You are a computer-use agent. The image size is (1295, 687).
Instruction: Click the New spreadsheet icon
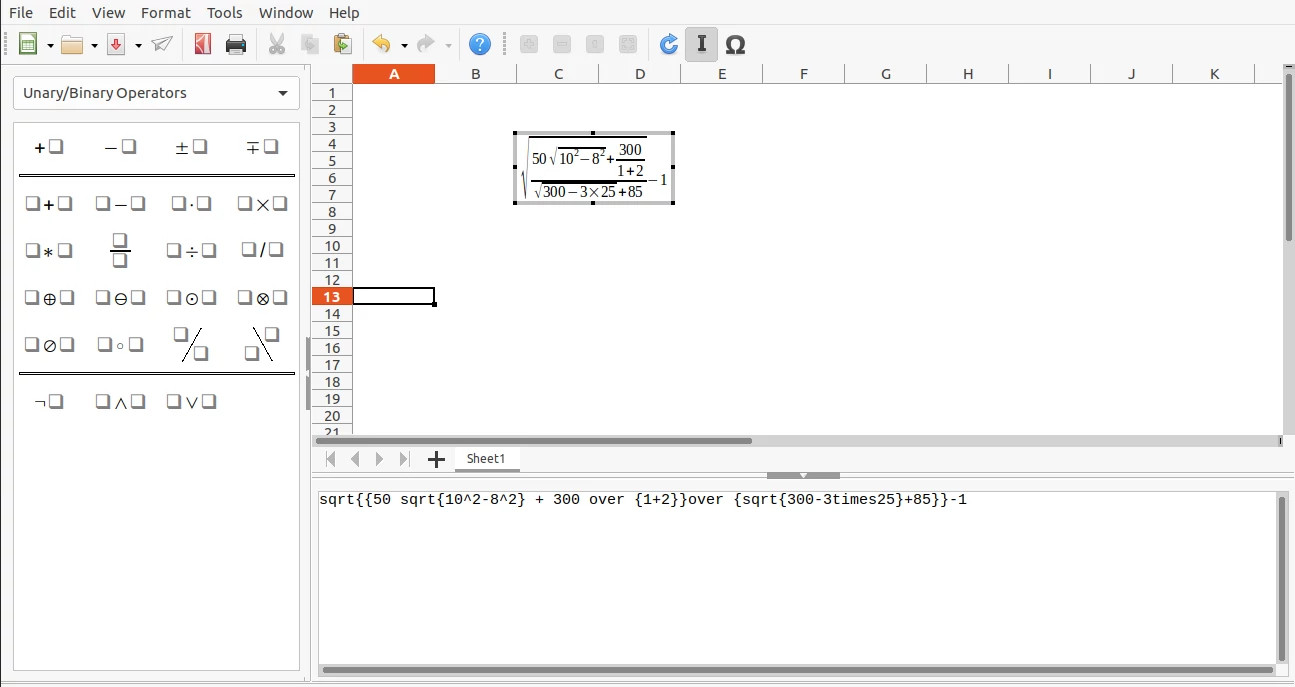pyautogui.click(x=28, y=44)
